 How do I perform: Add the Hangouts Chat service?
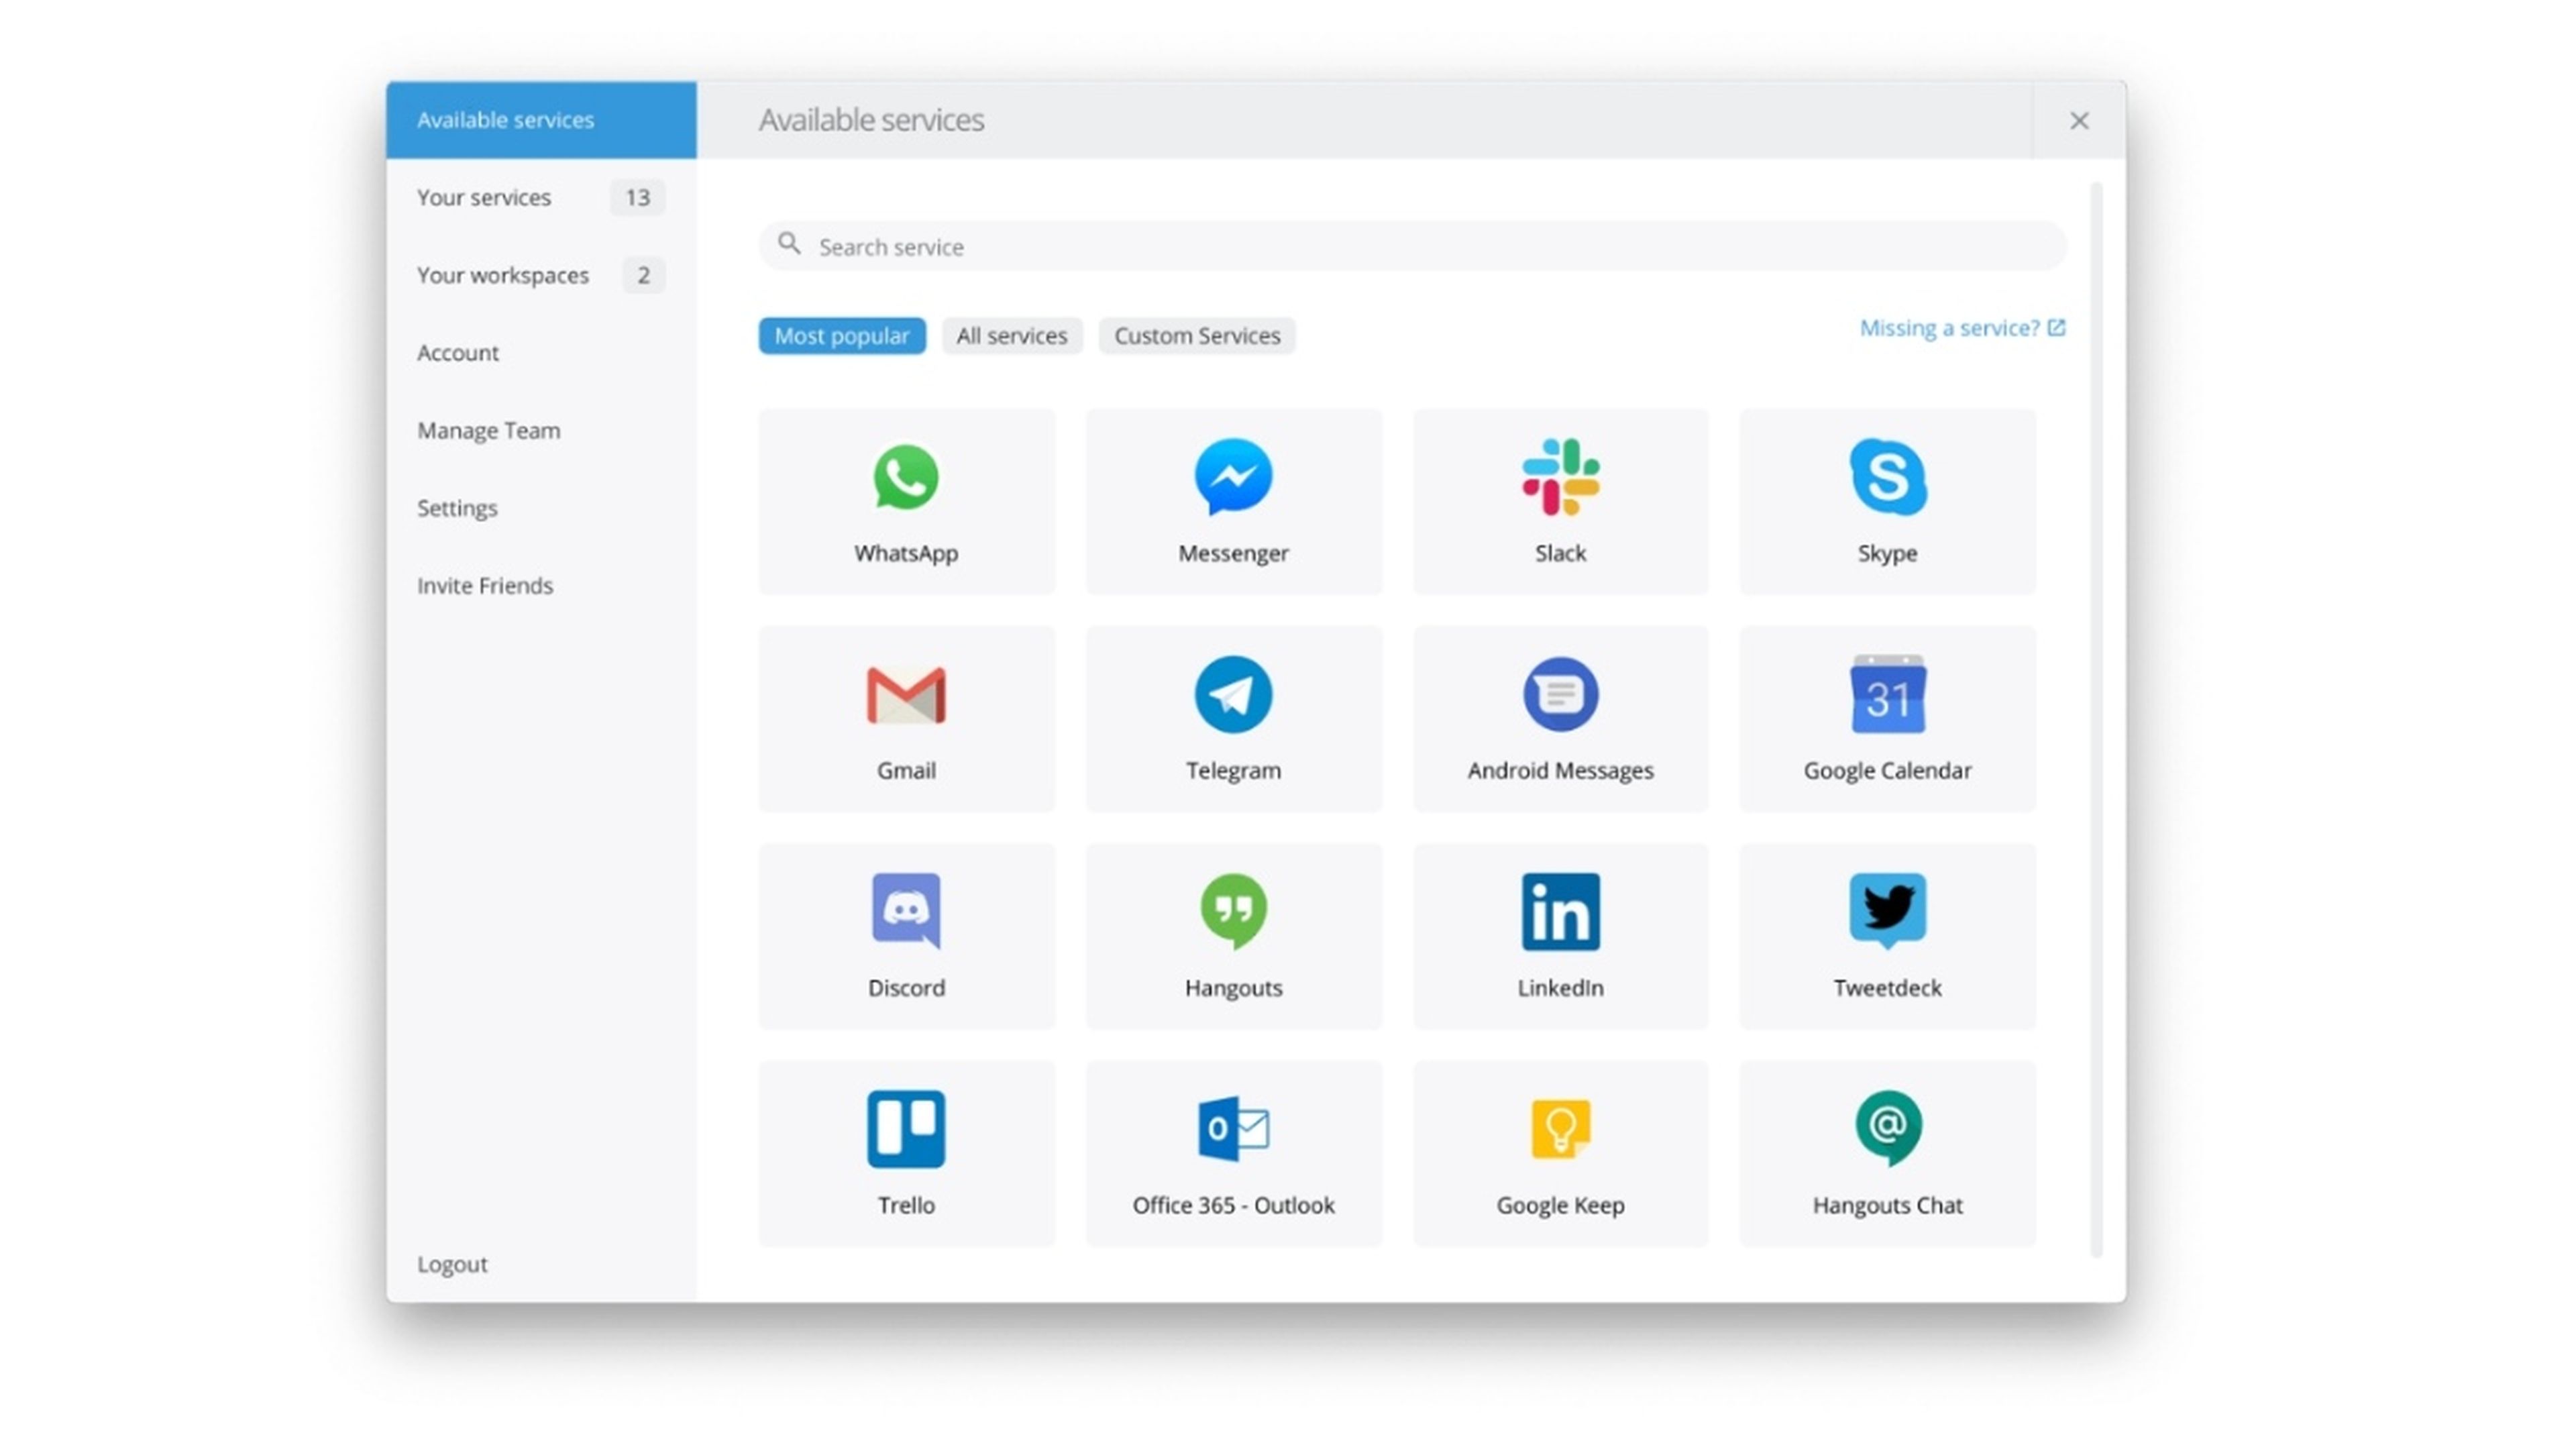point(1887,1153)
